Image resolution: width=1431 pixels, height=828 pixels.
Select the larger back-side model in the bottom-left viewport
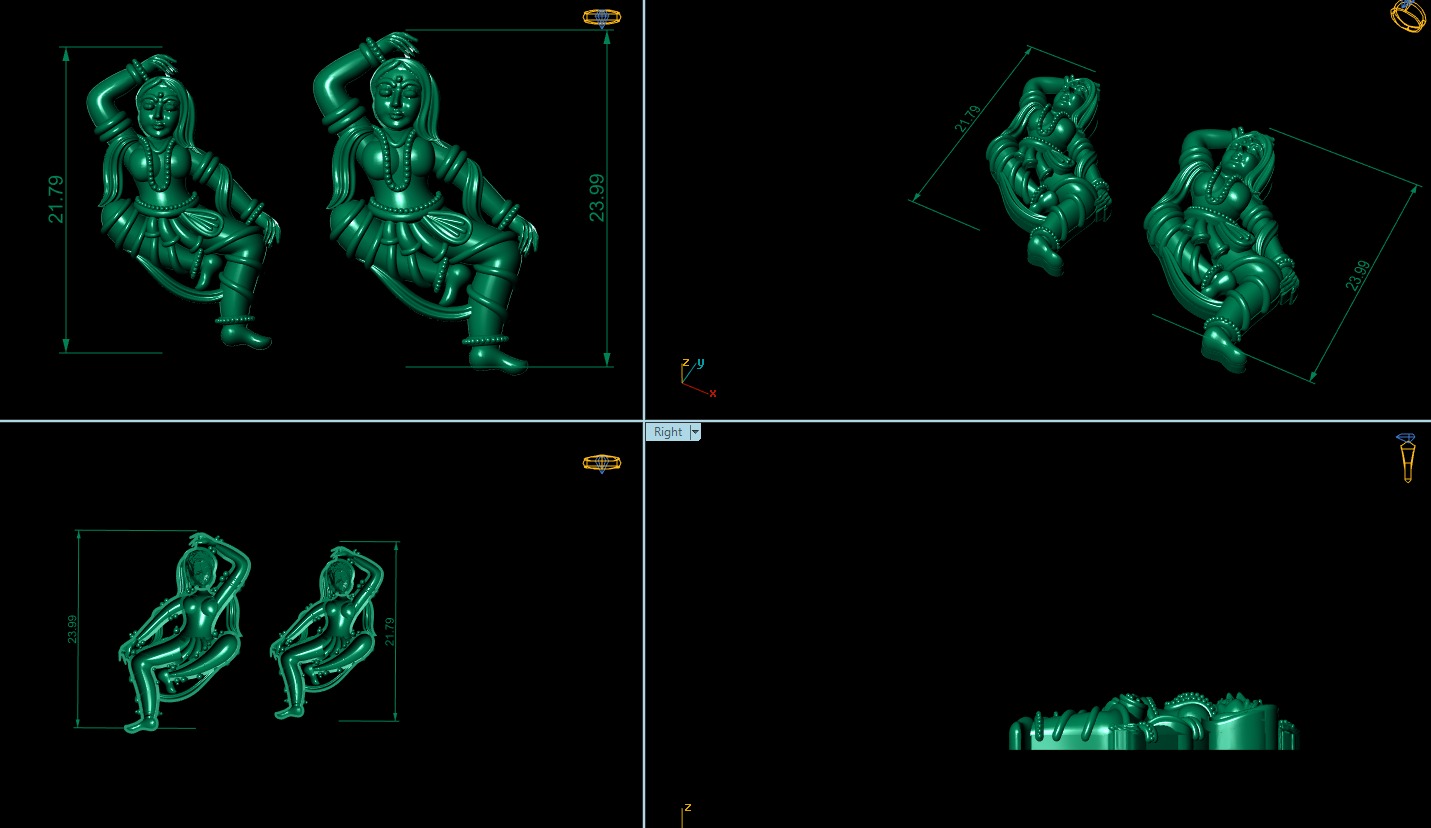[183, 632]
